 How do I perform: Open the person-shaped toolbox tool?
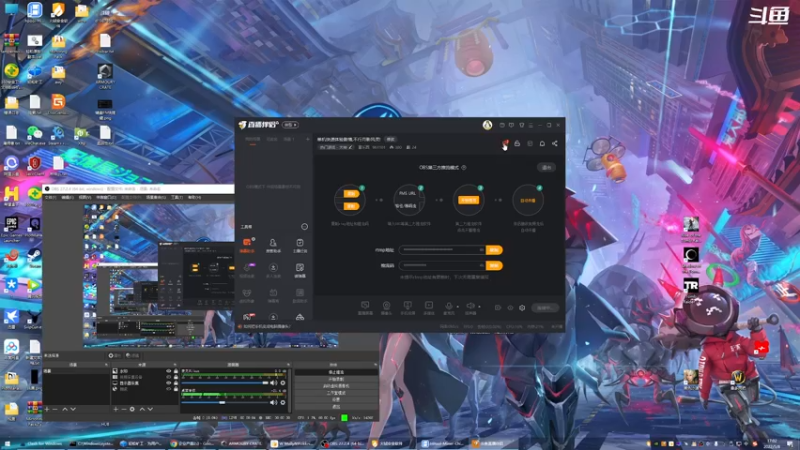click(x=273, y=243)
